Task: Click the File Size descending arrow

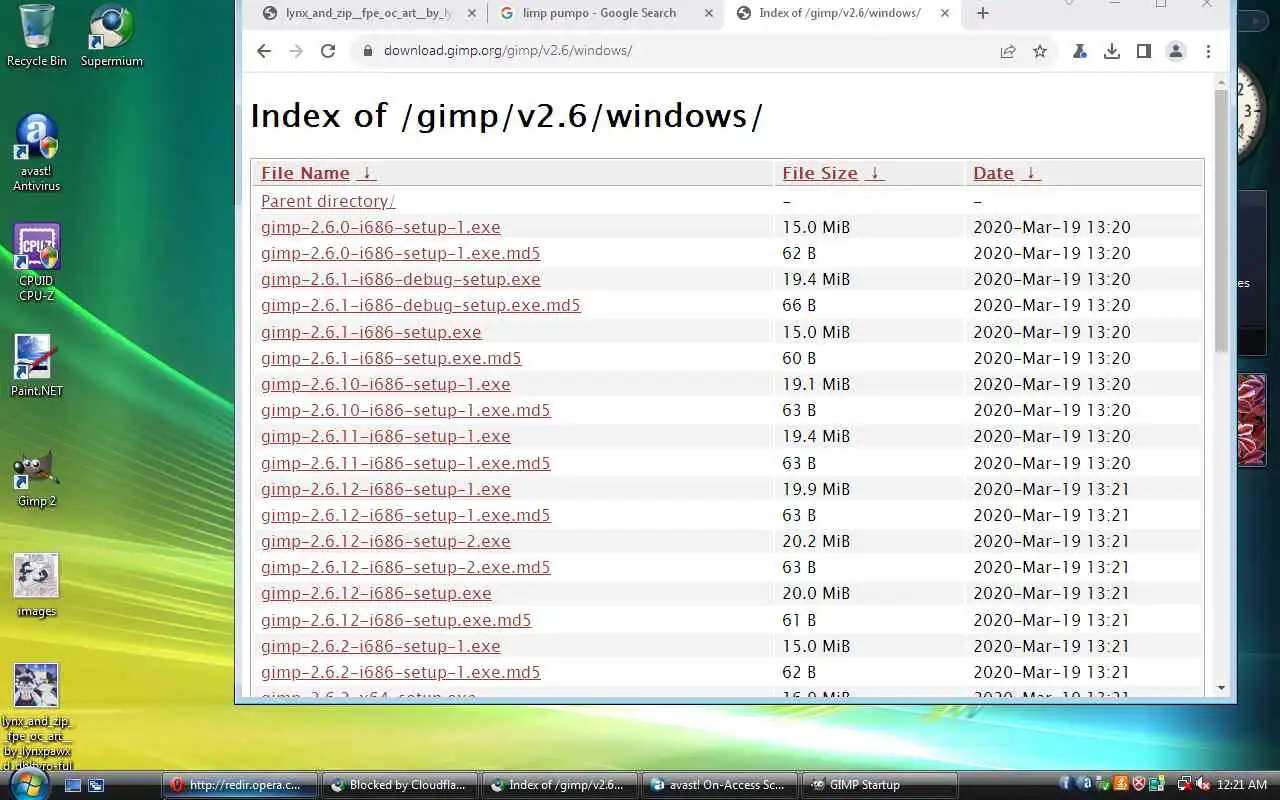Action: coord(875,173)
